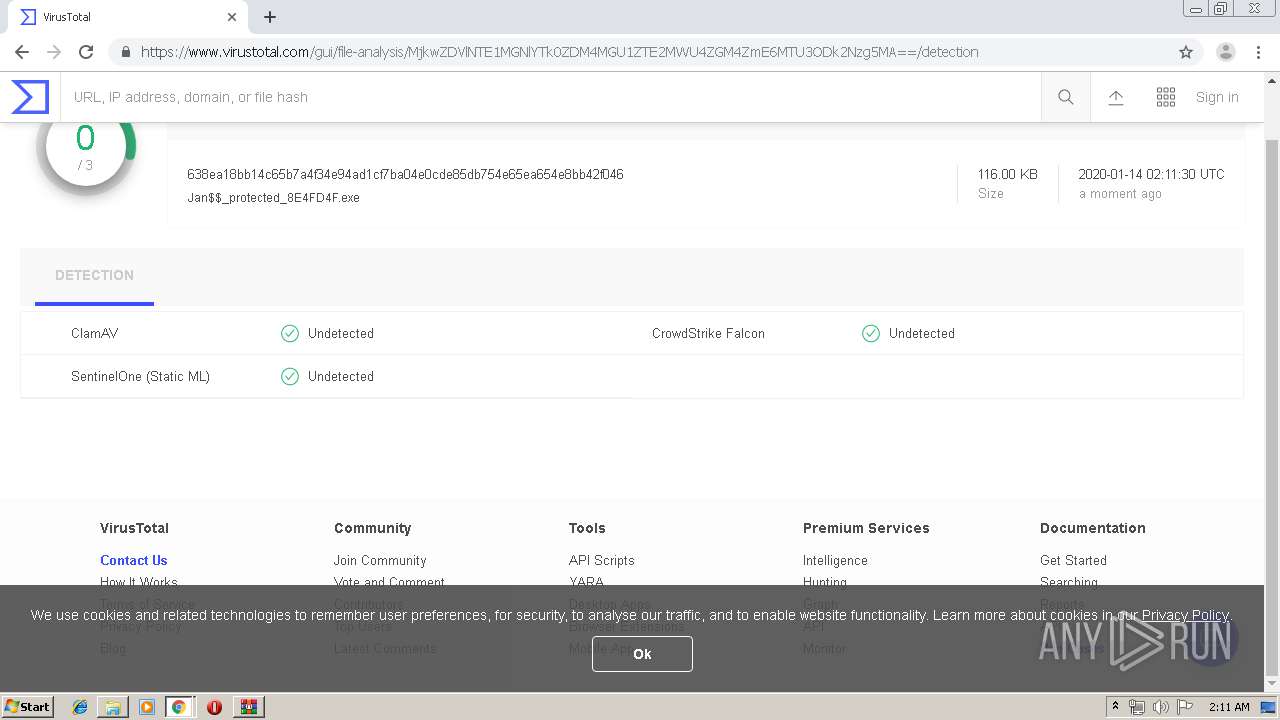Open Chrome three-dot menu
Screen dimensions: 1280x720
coord(1258,52)
